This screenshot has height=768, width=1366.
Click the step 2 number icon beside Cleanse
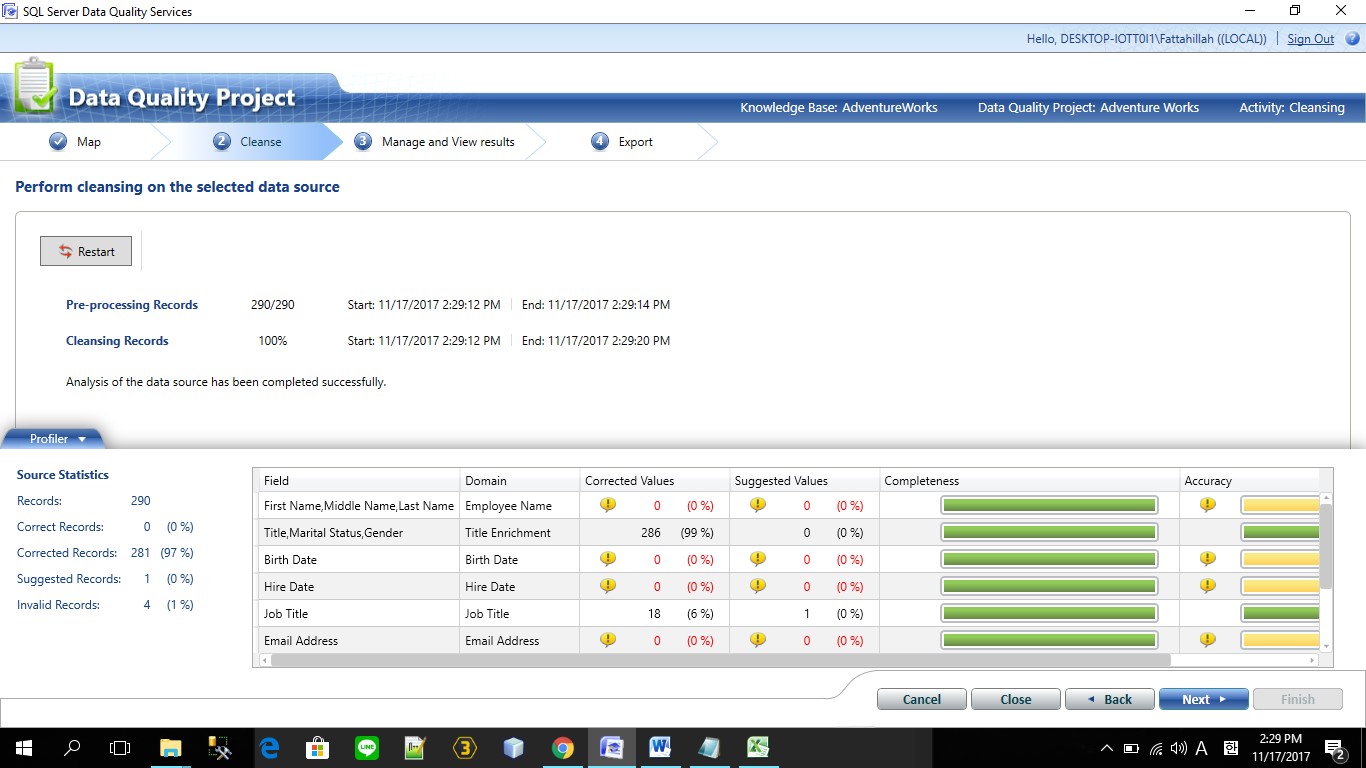pyautogui.click(x=222, y=142)
